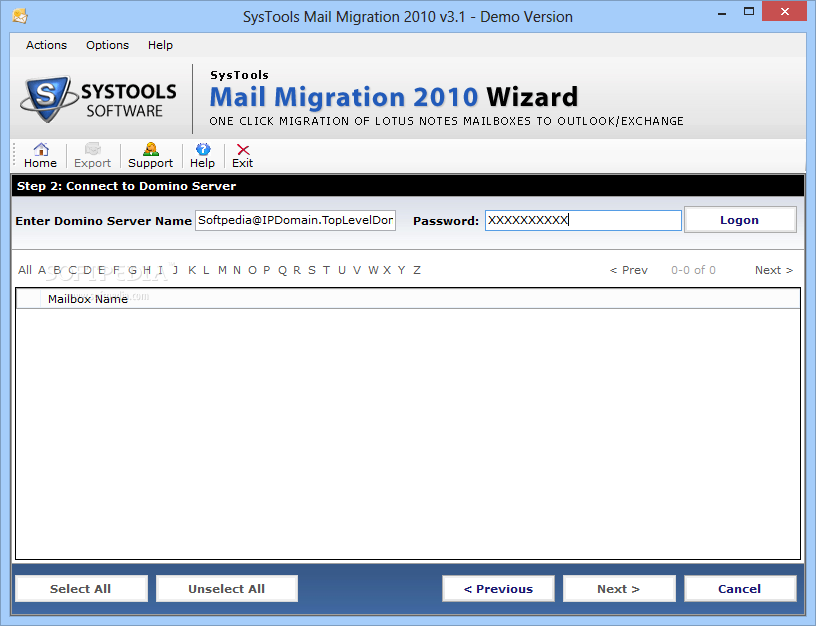Filter mailboxes by letter T
This screenshot has height=626, width=816.
pyautogui.click(x=326, y=270)
